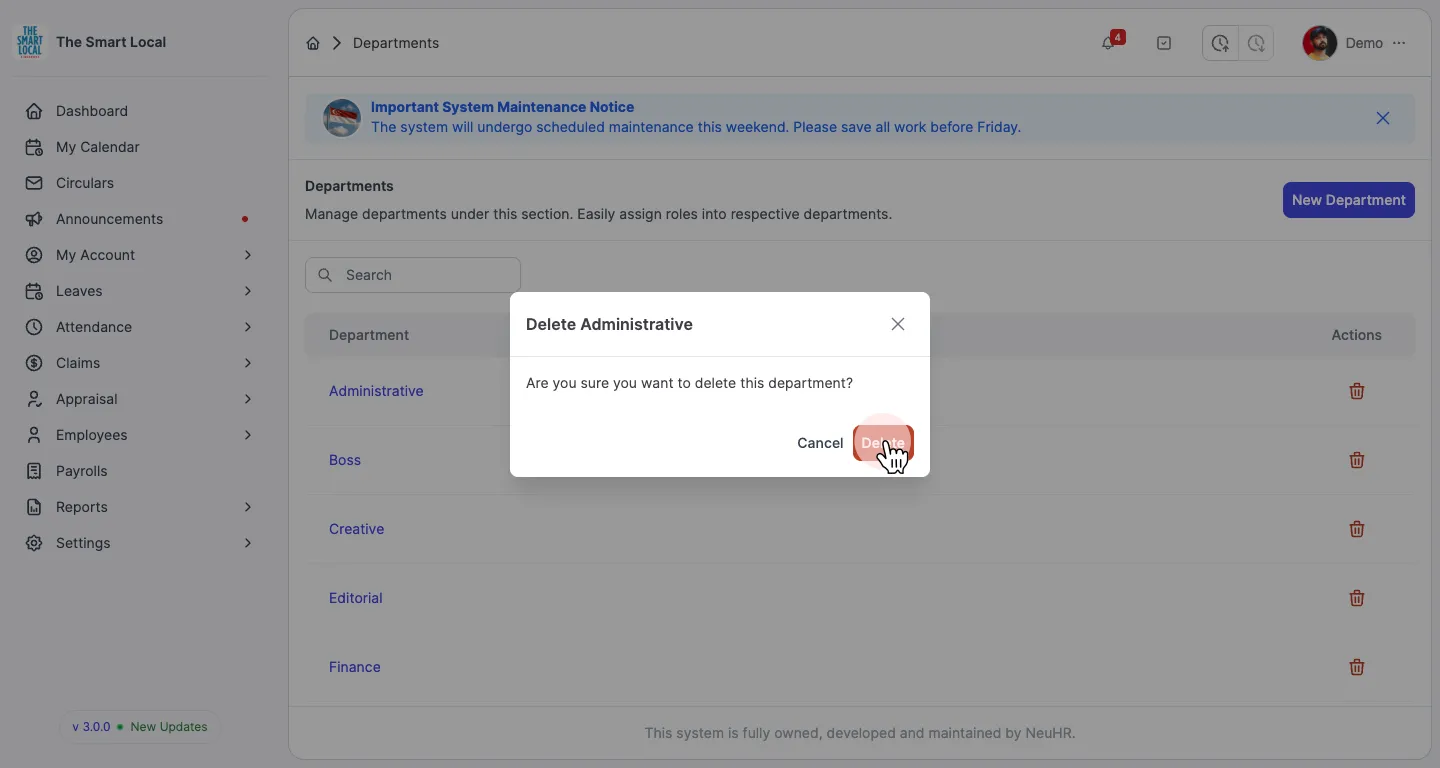Click the Claims dollar icon
Screen dimensions: 1440x768
34,363
